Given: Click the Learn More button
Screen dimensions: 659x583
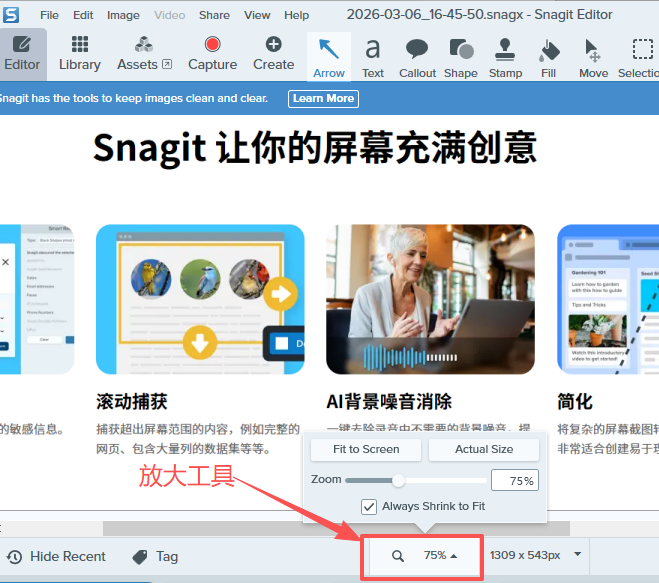Looking at the screenshot, I should tap(323, 98).
